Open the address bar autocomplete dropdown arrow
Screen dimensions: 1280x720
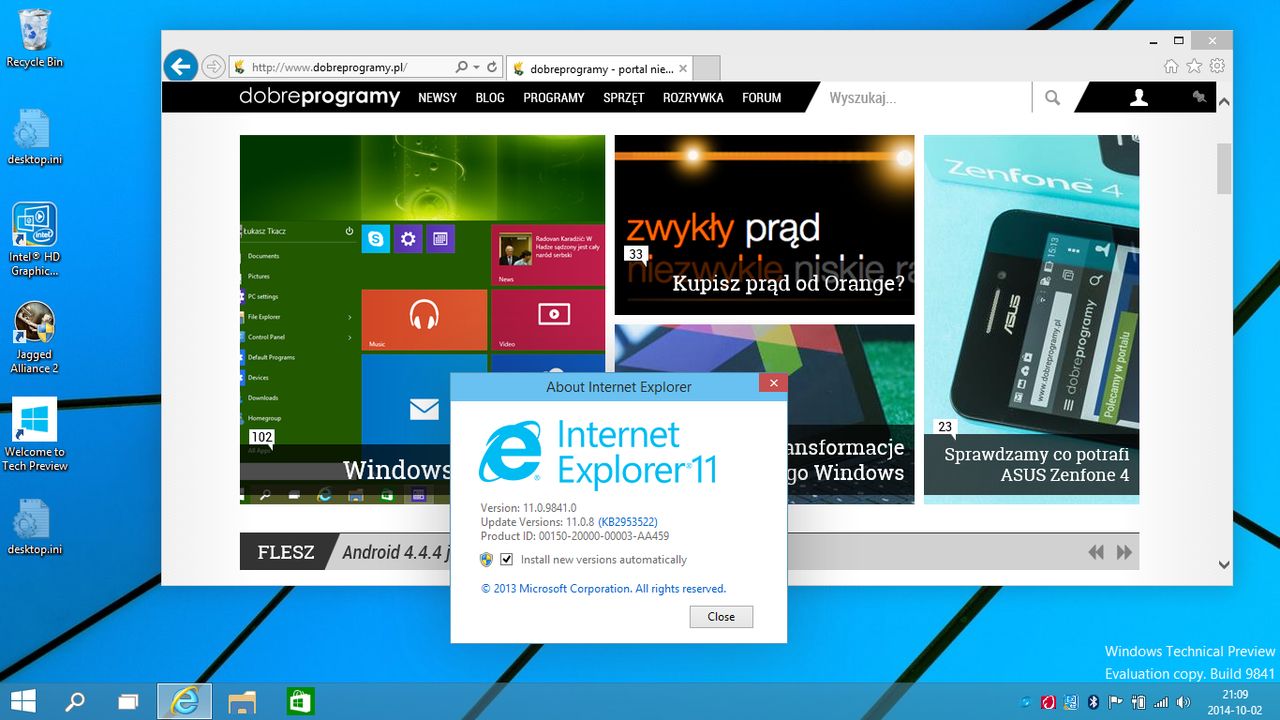pyautogui.click(x=476, y=67)
